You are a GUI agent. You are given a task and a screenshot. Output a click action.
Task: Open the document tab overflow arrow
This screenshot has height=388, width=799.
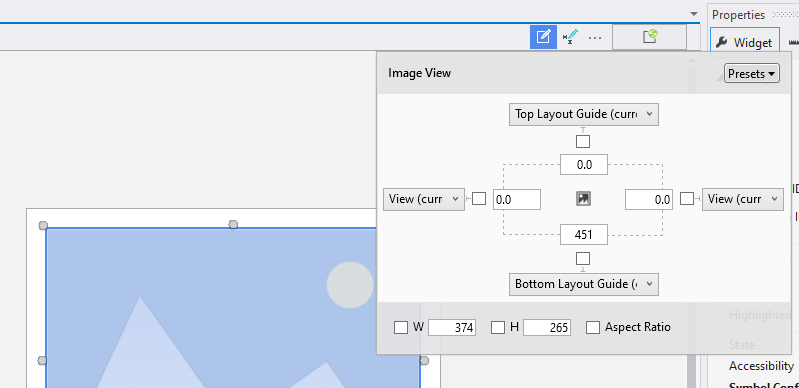point(694,14)
